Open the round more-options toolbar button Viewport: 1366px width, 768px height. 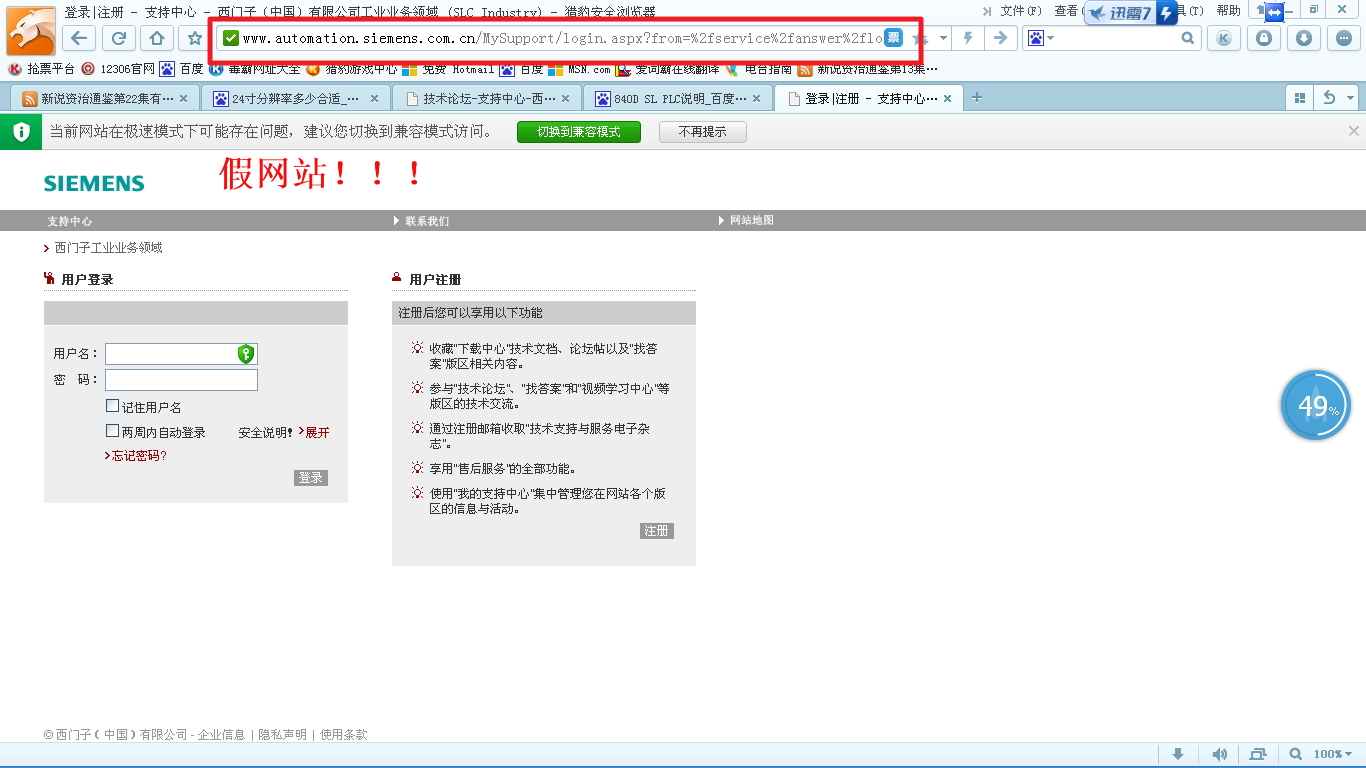click(x=1344, y=38)
